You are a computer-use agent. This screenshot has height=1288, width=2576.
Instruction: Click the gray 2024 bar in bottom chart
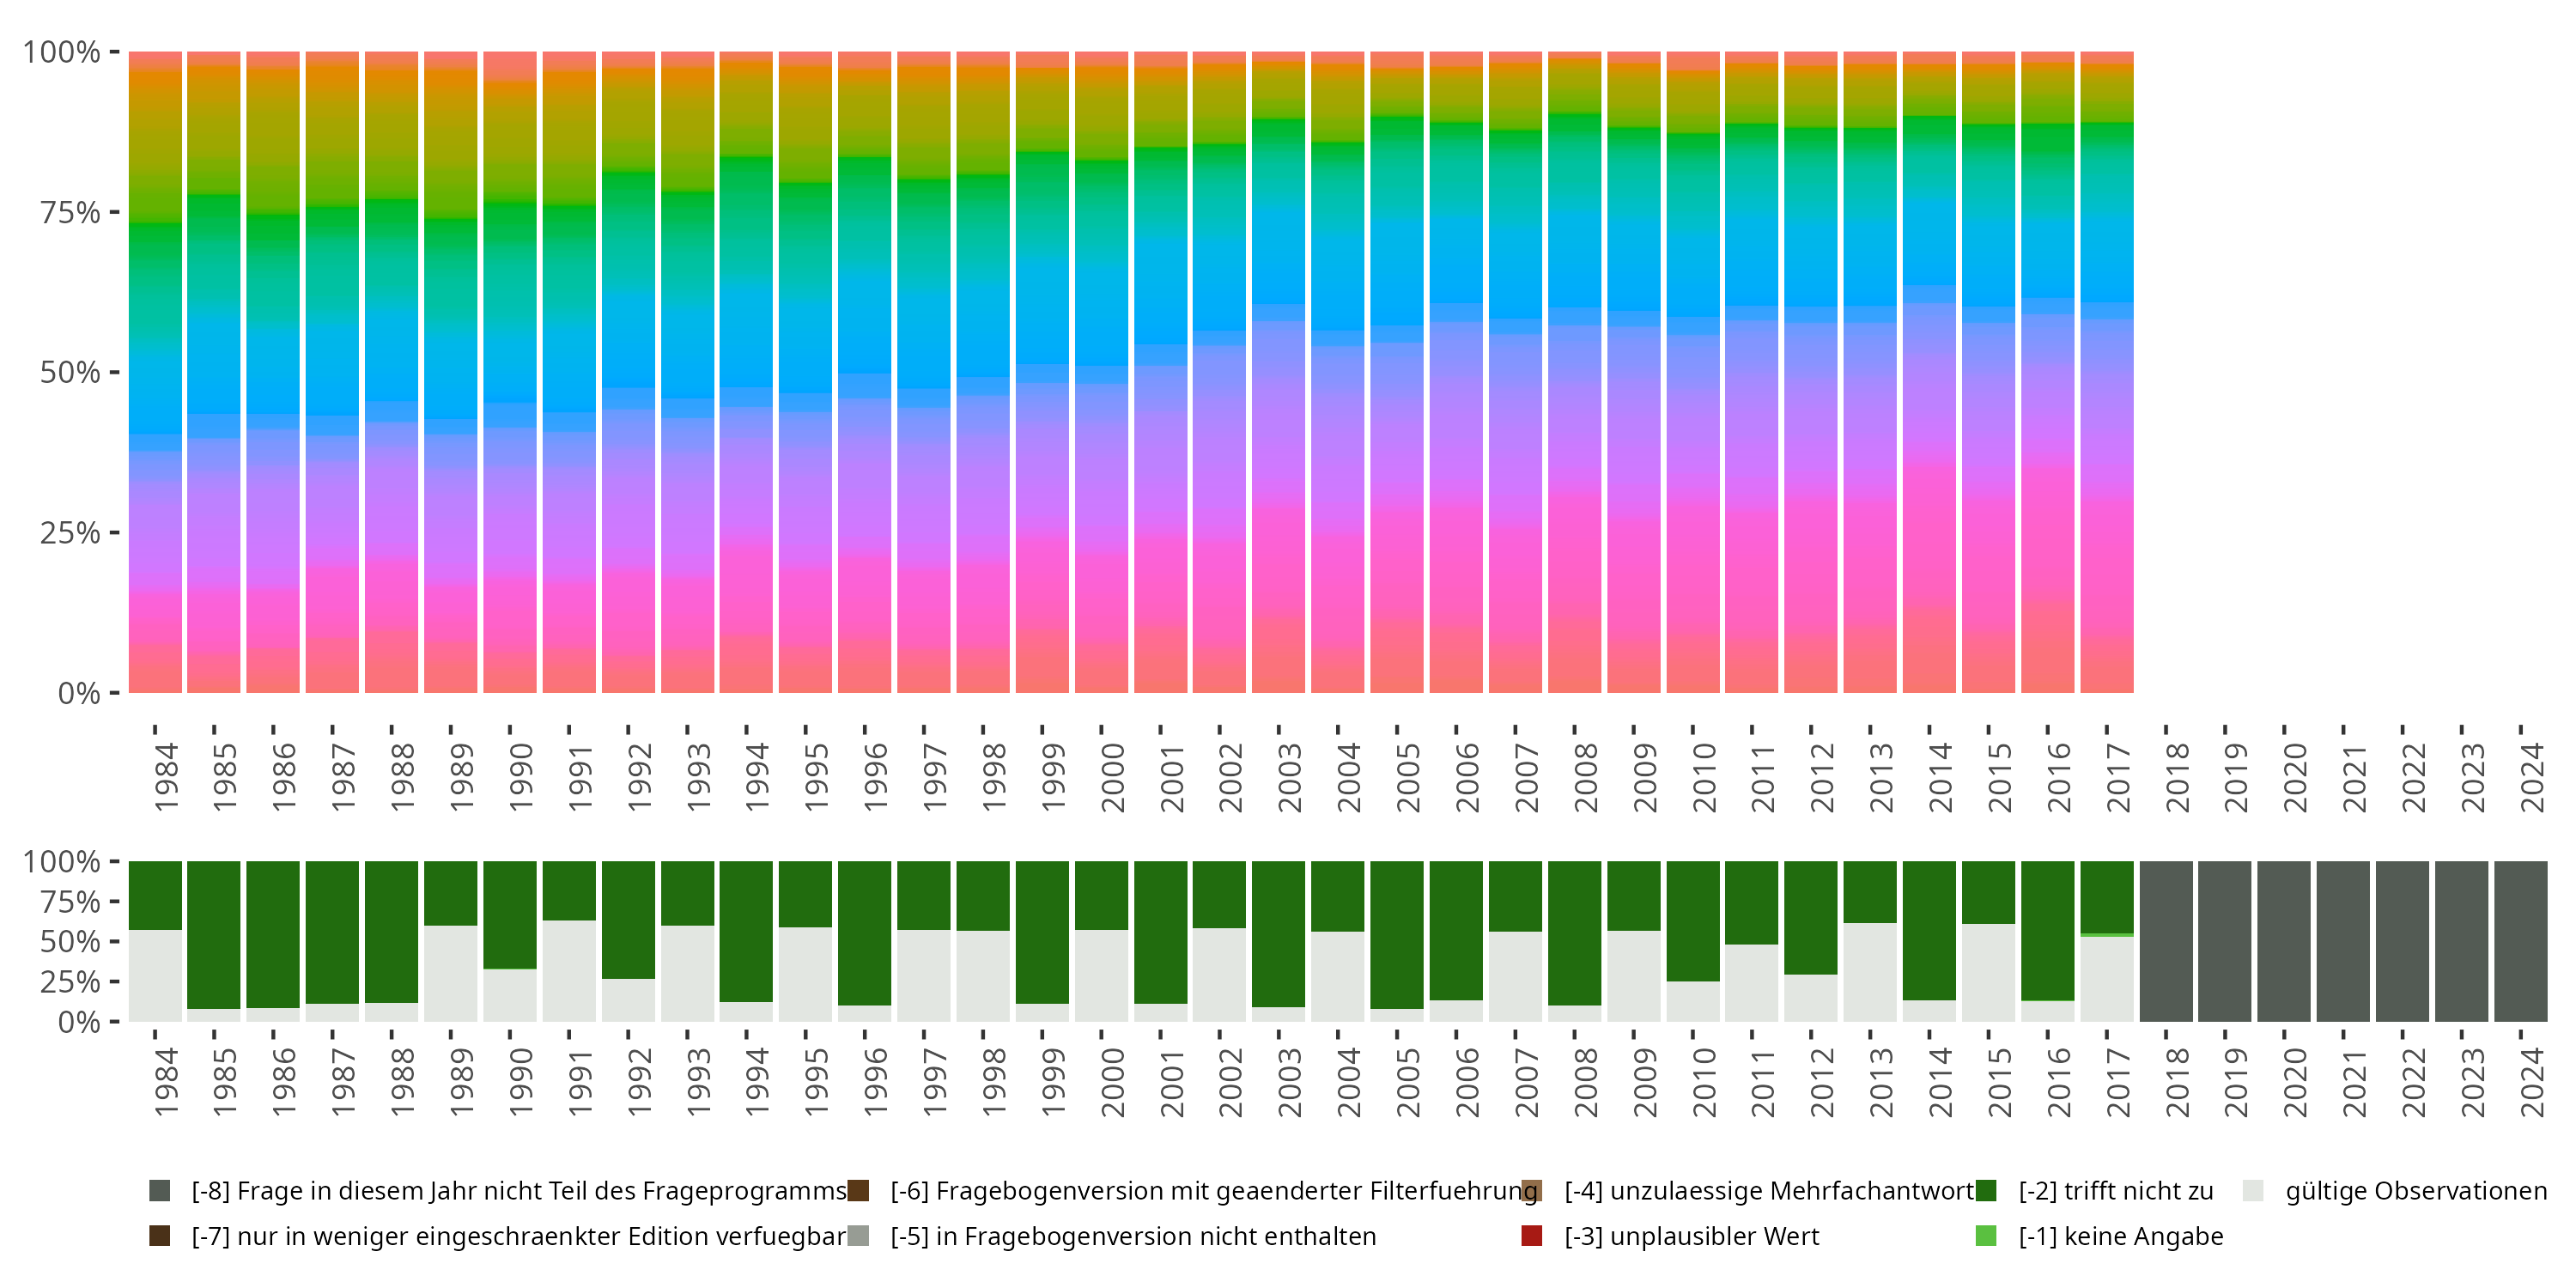(x=2521, y=941)
